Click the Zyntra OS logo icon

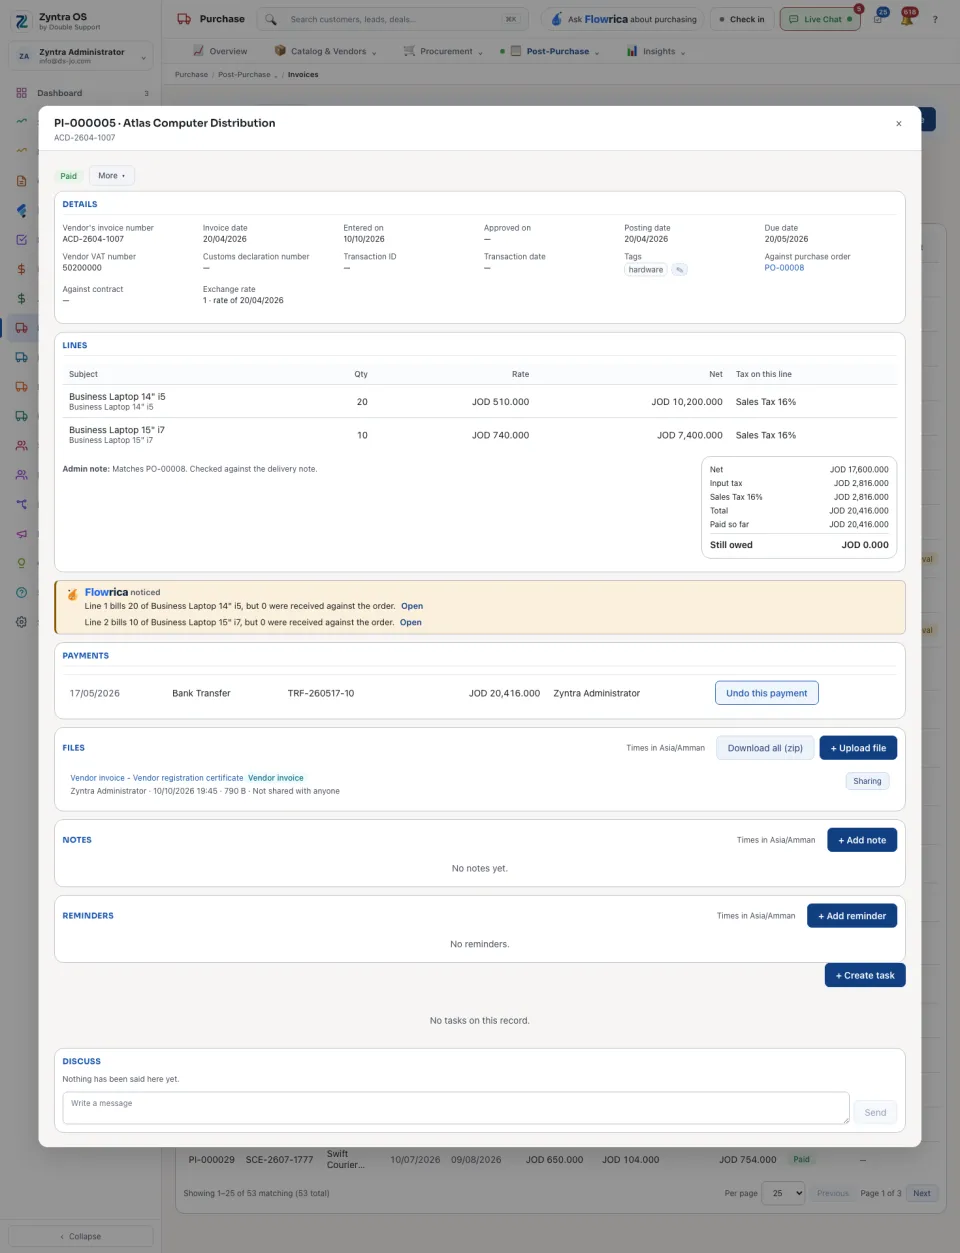coord(21,20)
